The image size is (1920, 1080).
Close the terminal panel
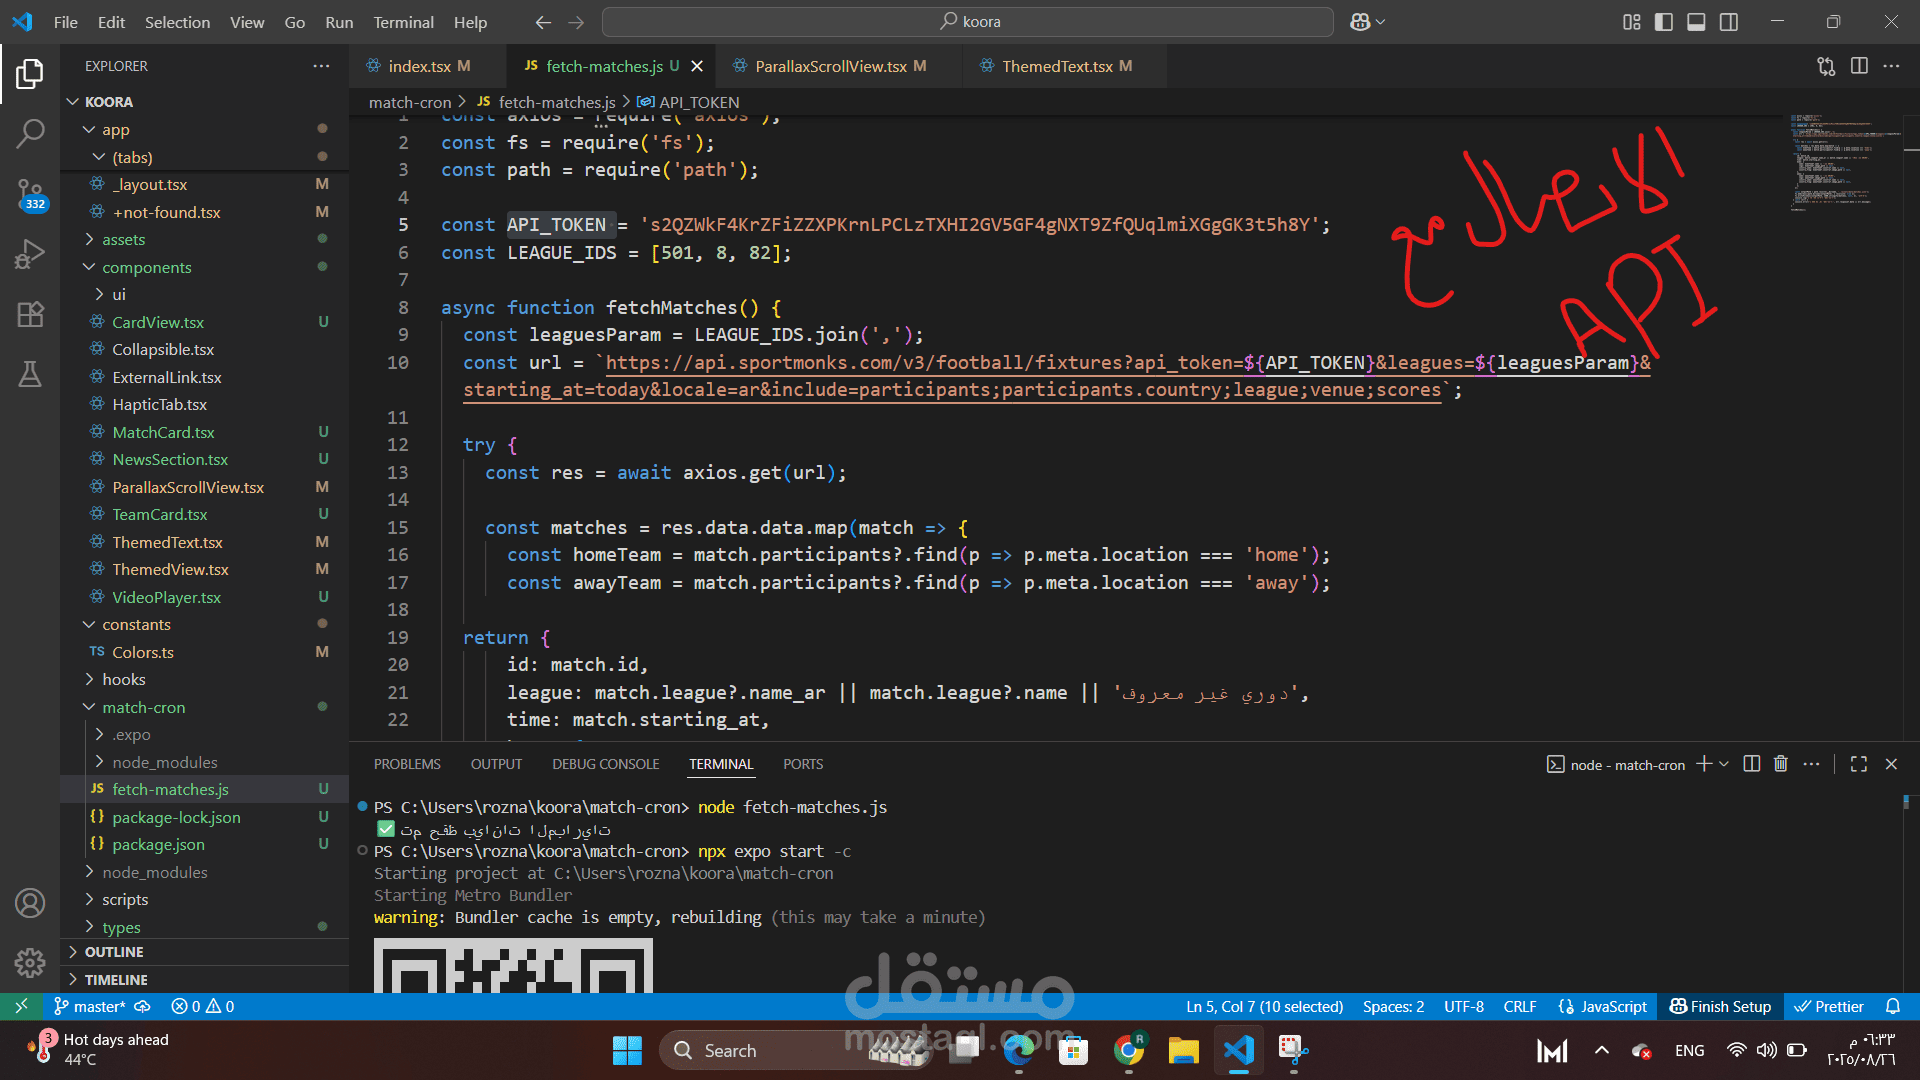tap(1891, 764)
